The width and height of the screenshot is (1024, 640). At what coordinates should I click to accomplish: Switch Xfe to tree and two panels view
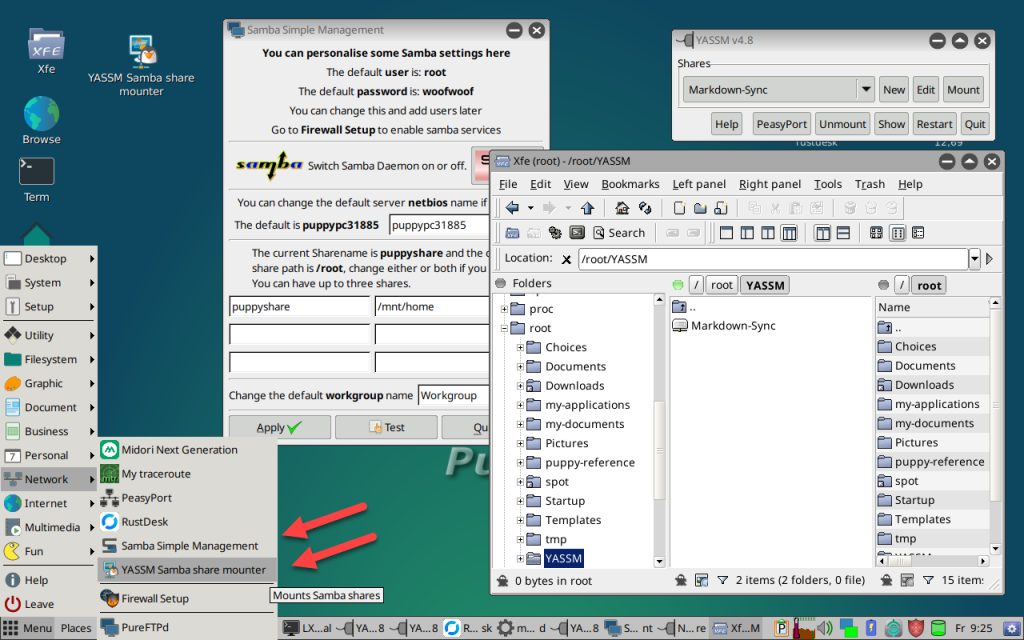point(789,232)
